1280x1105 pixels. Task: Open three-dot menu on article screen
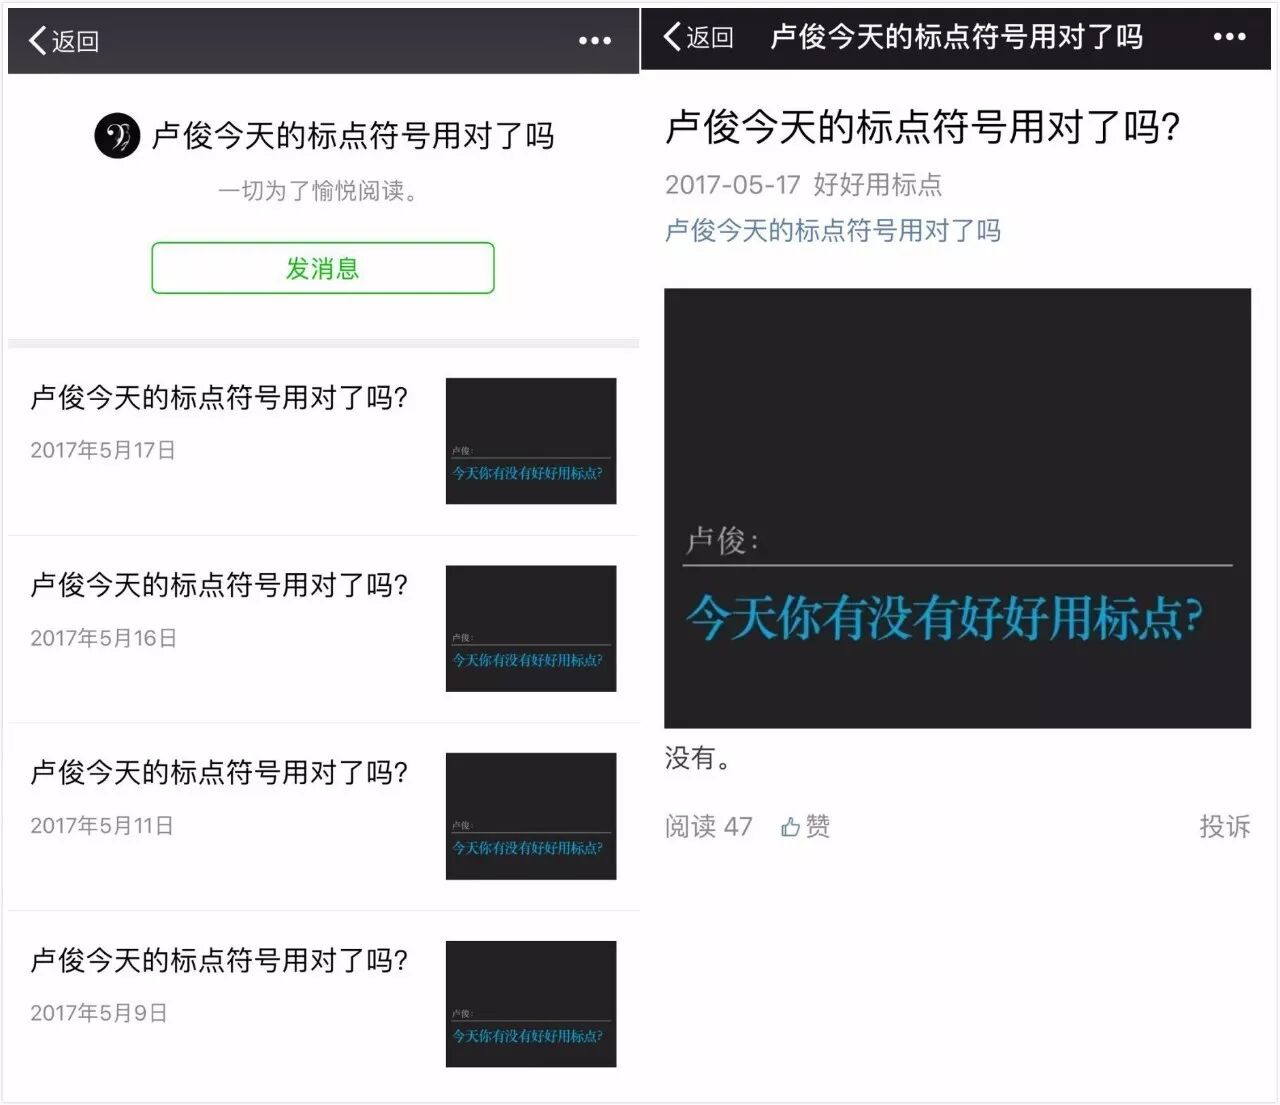(x=1229, y=37)
